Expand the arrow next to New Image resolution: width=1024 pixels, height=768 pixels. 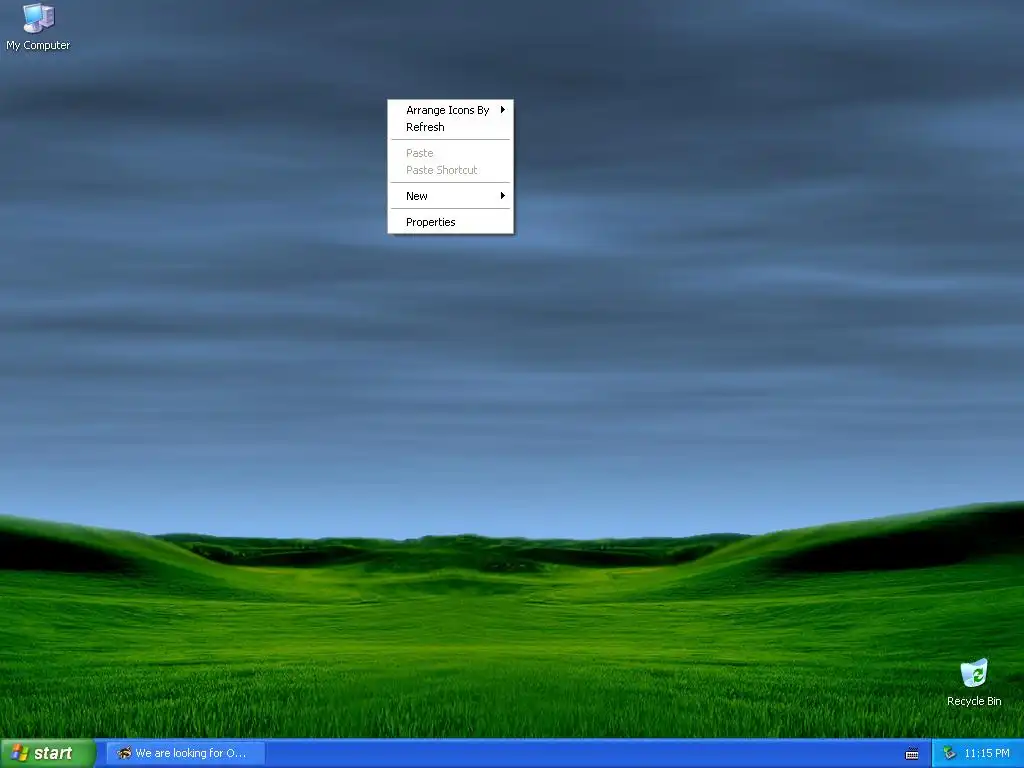(x=502, y=196)
